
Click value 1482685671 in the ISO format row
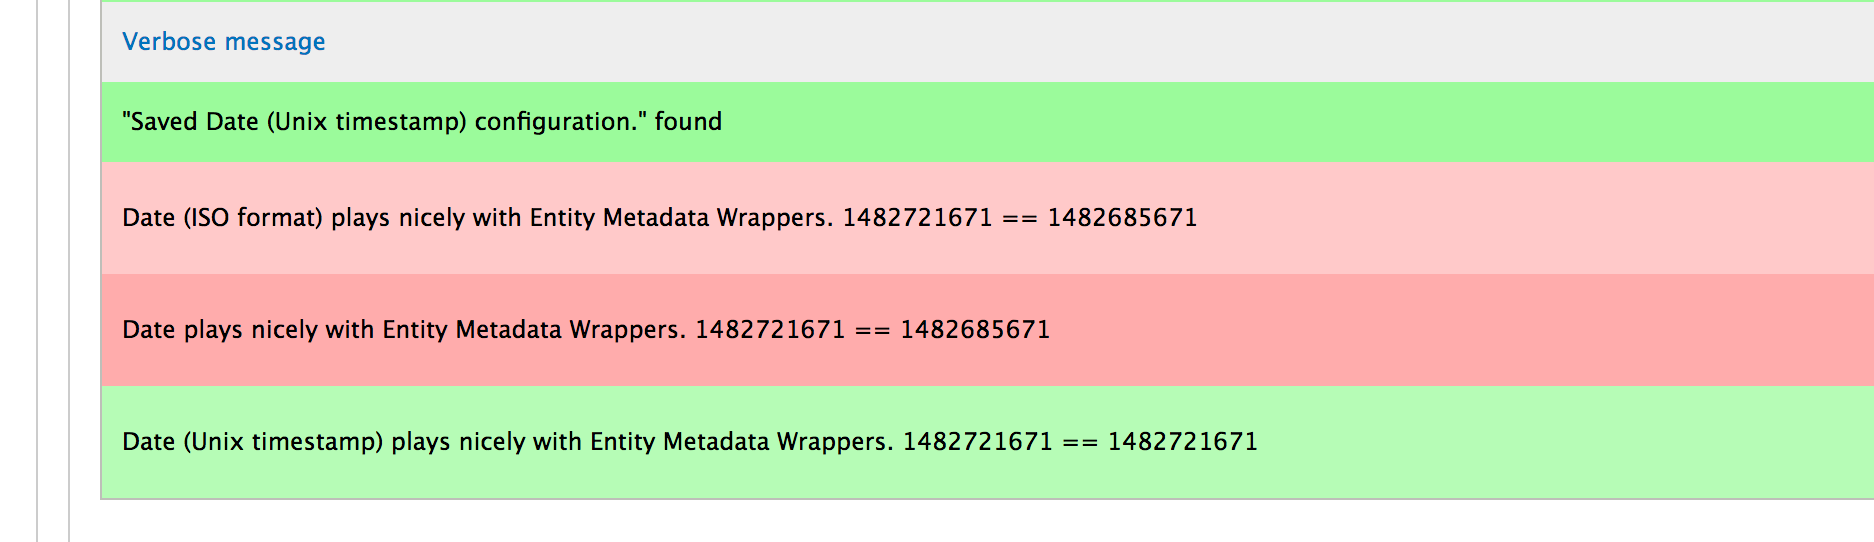click(1122, 218)
